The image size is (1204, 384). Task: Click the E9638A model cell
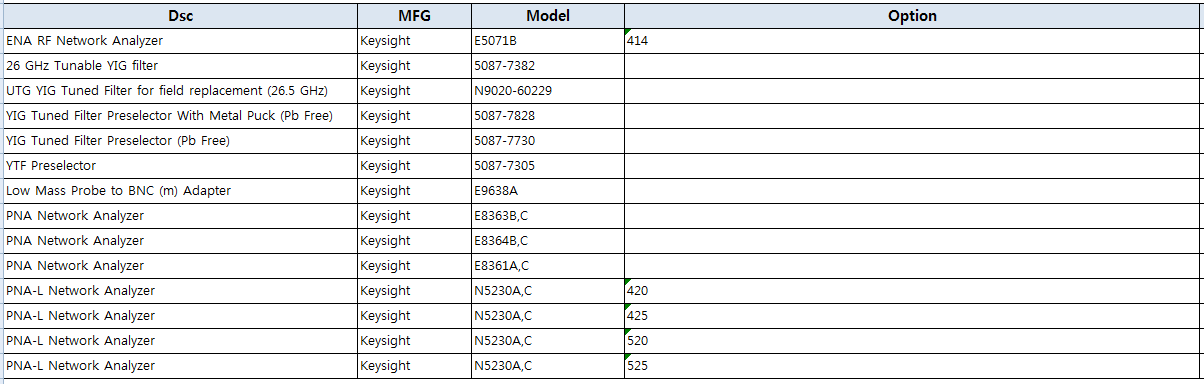[x=548, y=191]
